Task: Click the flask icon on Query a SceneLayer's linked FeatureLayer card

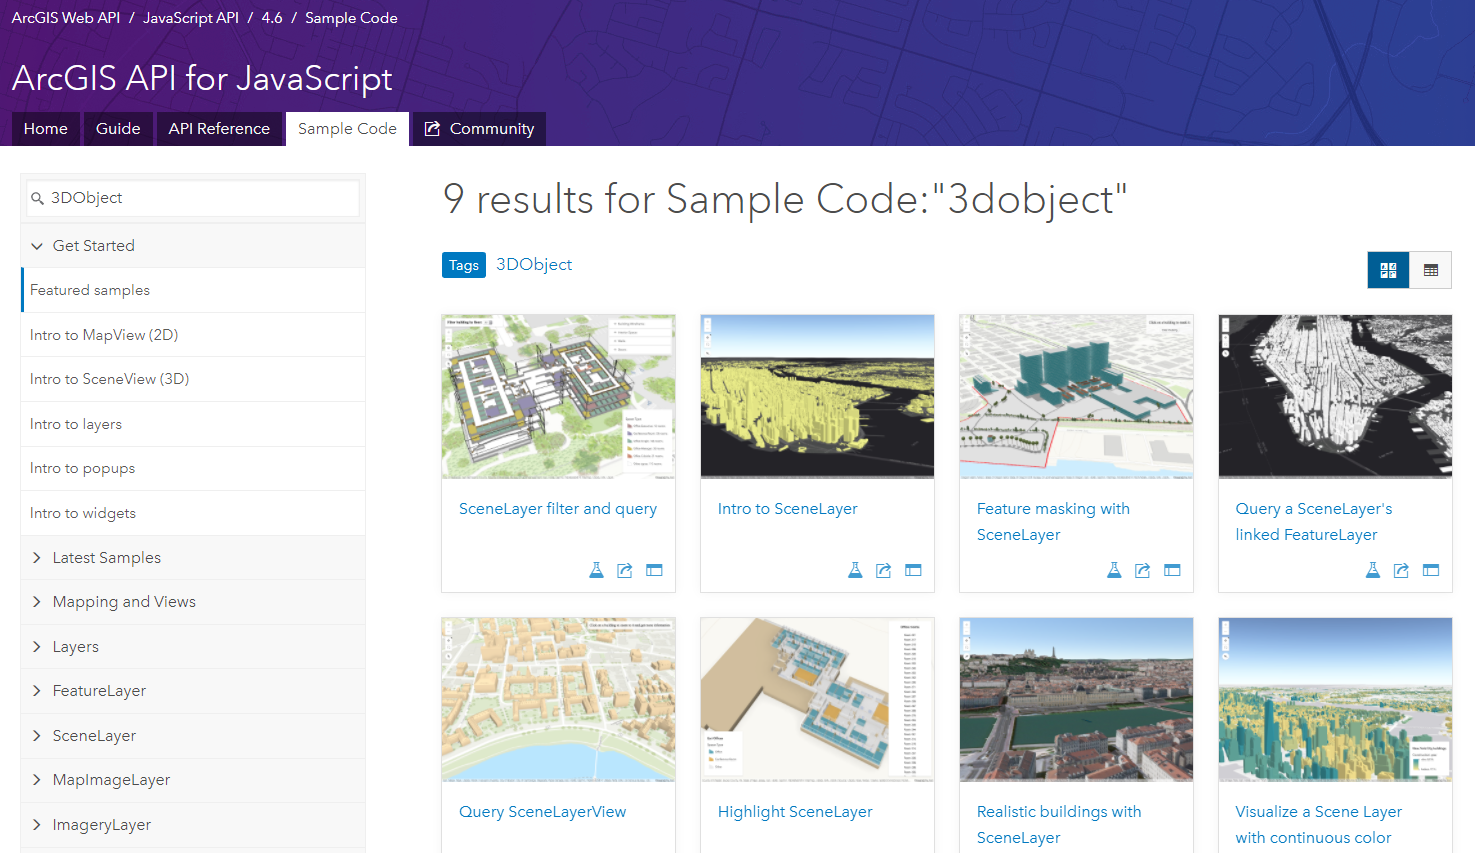Action: pyautogui.click(x=1373, y=570)
